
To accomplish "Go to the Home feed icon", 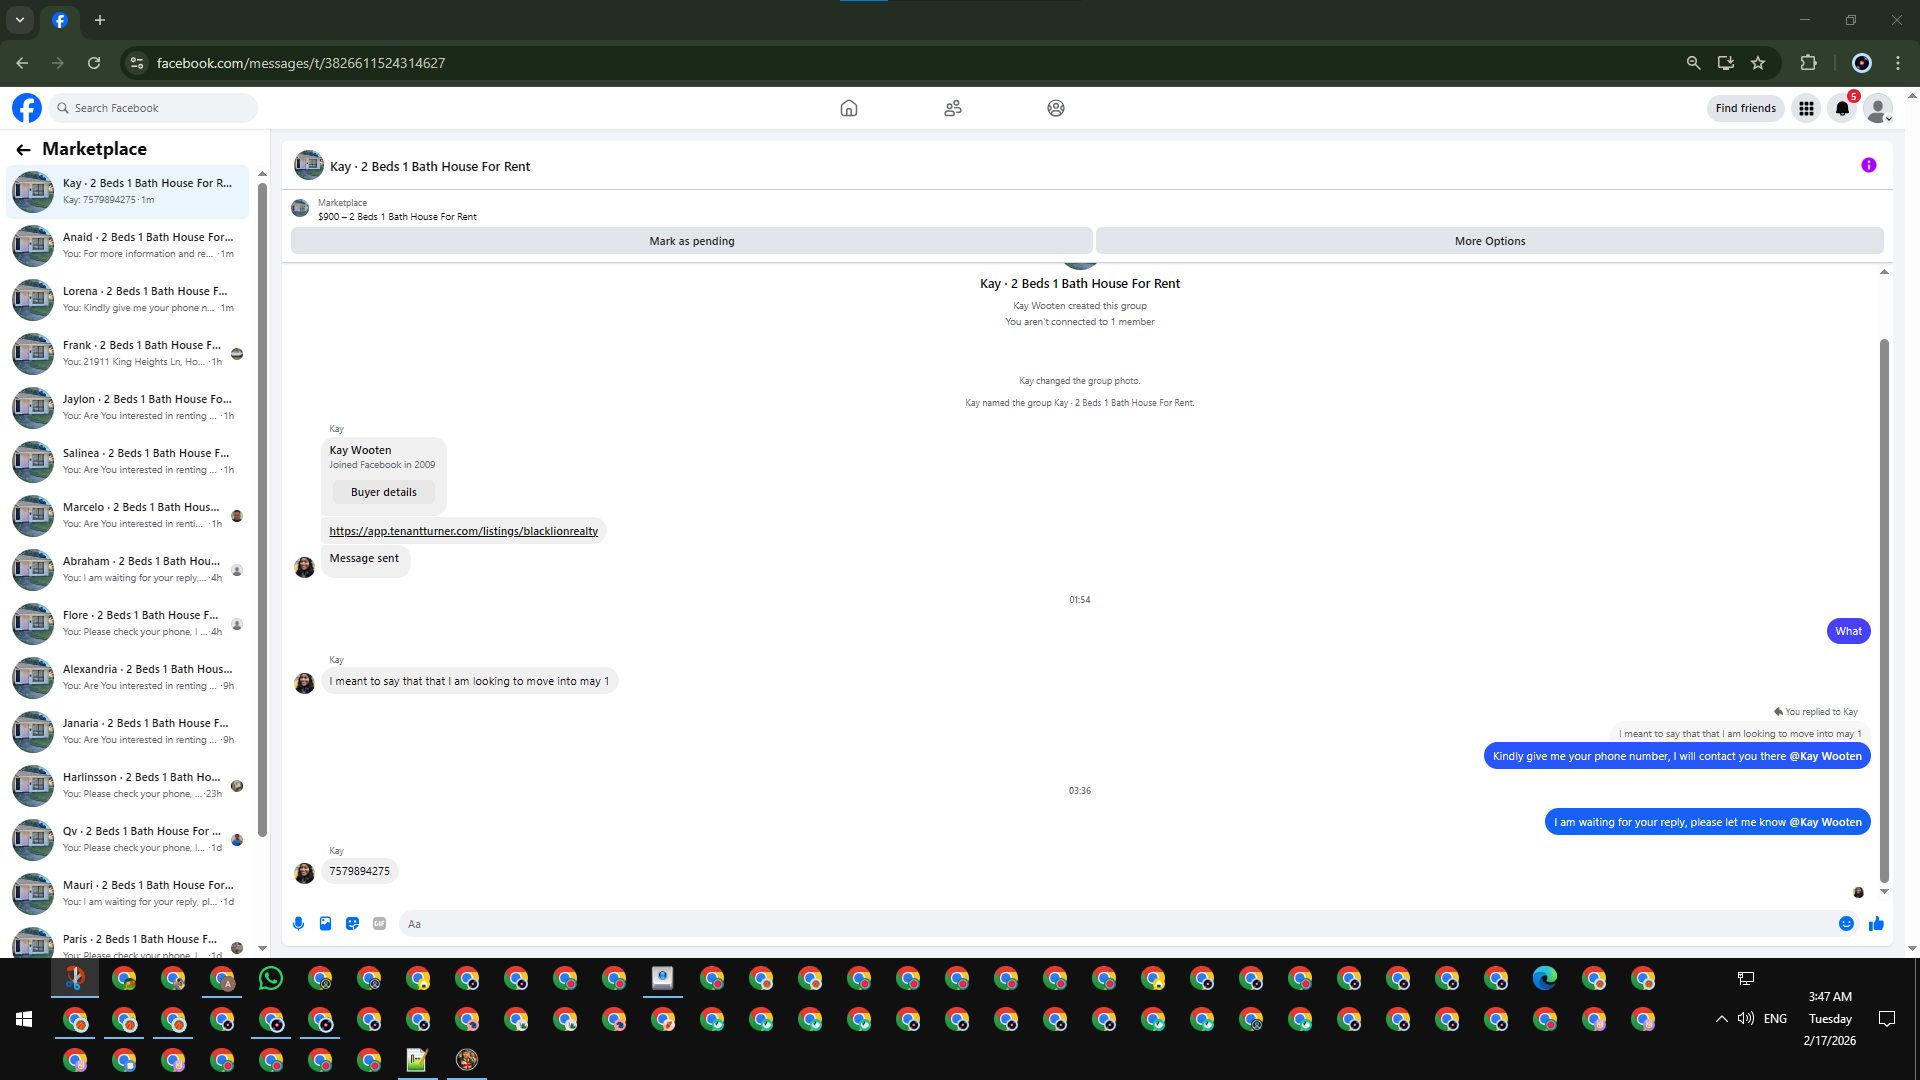I will [849, 108].
